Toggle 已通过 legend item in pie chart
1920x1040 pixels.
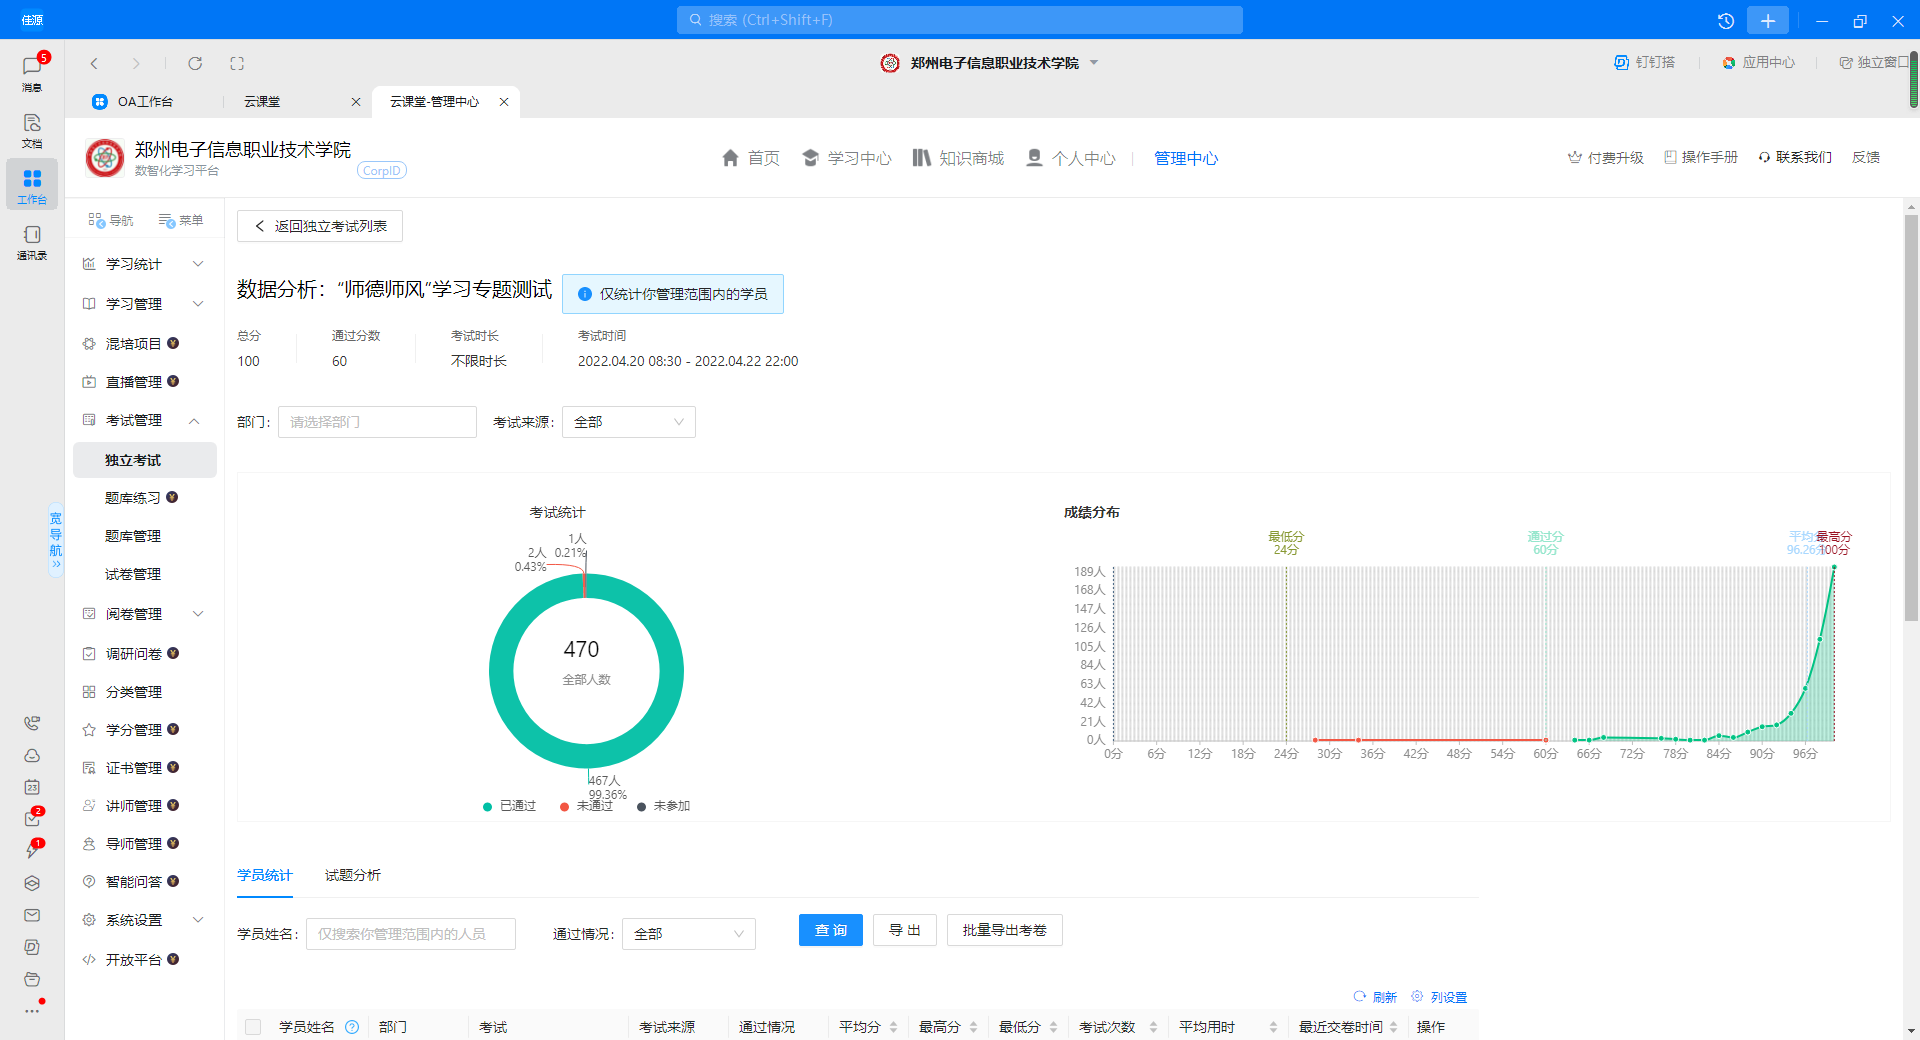point(509,806)
